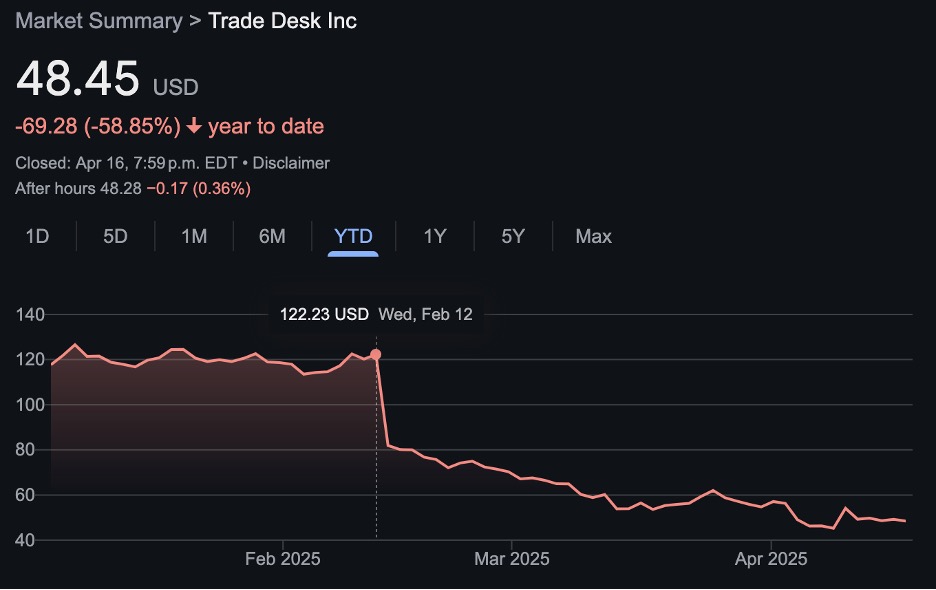
Task: Click the -69.28 (-58.85%) change text
Action: click(x=97, y=127)
